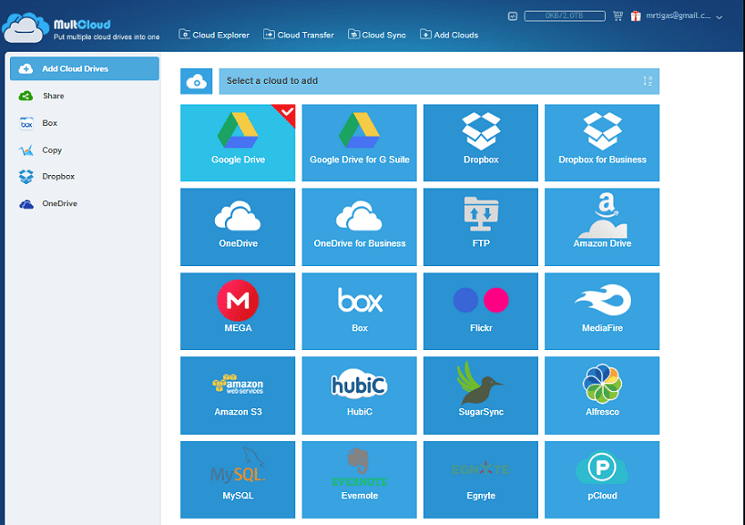Add MediaFire cloud
Screen dimensions: 745x525
602,311
